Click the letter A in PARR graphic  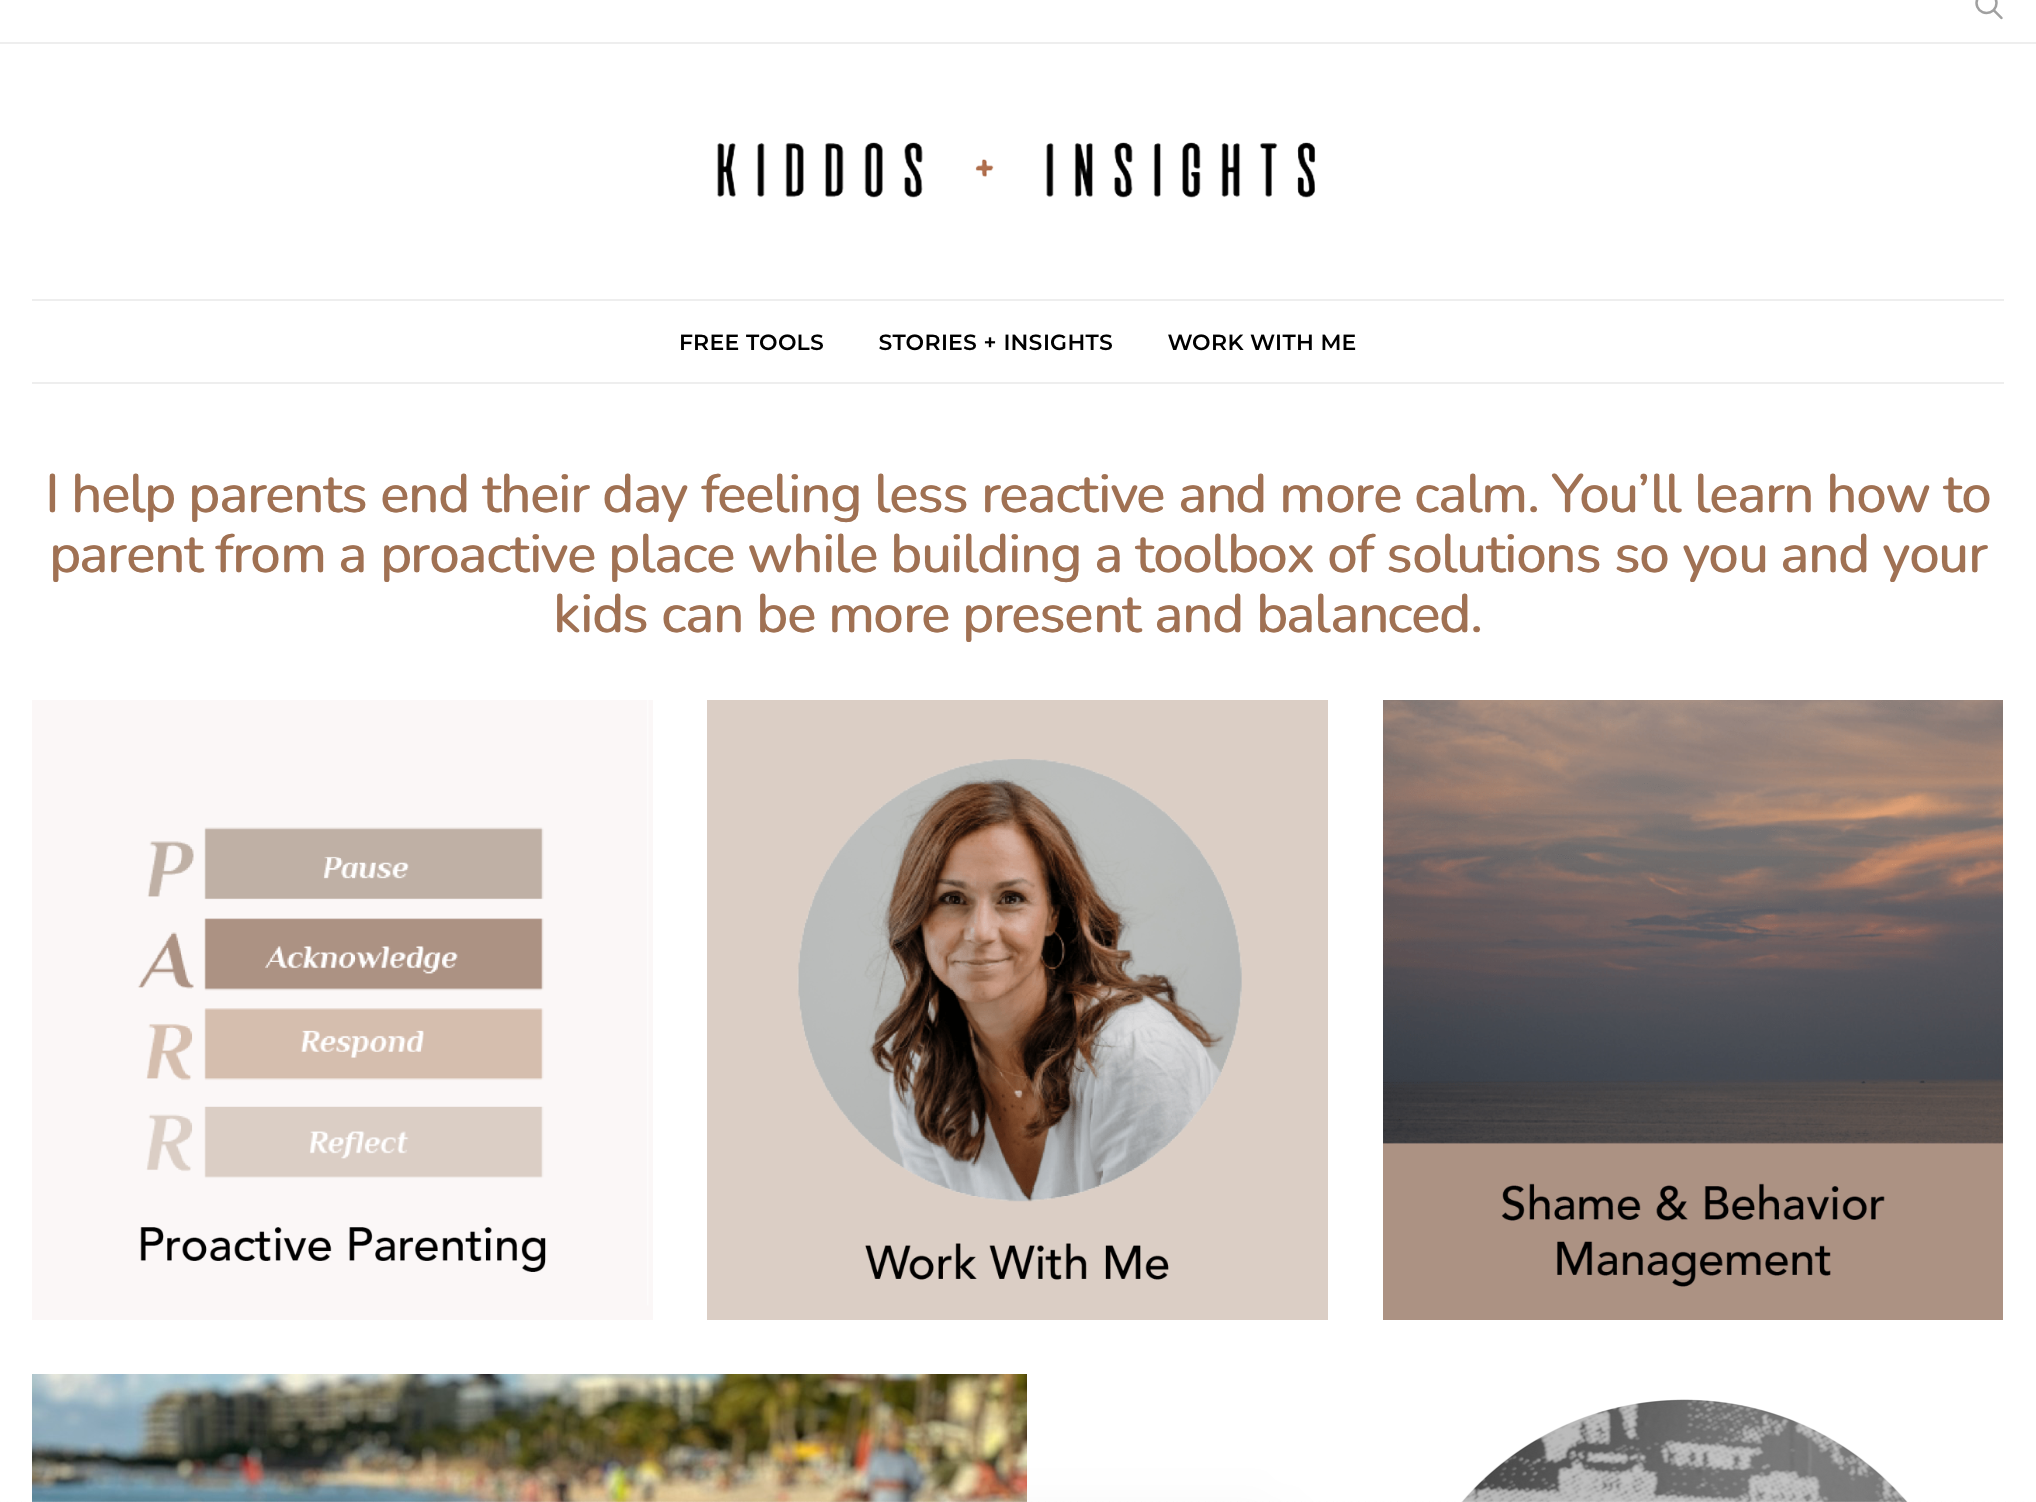[x=167, y=960]
